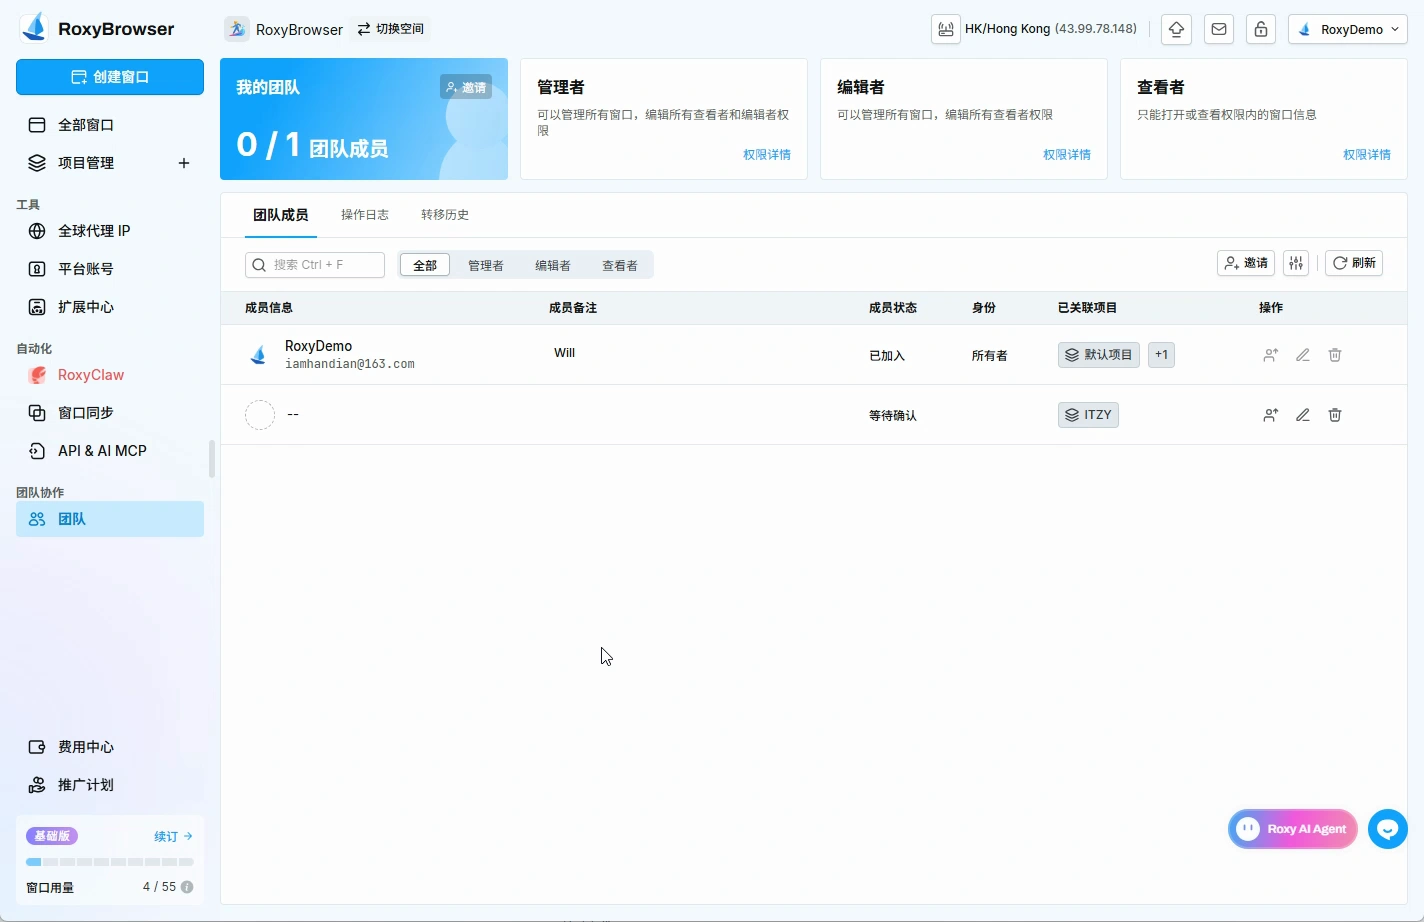Open 权限详情 under 编辑者

(1067, 155)
